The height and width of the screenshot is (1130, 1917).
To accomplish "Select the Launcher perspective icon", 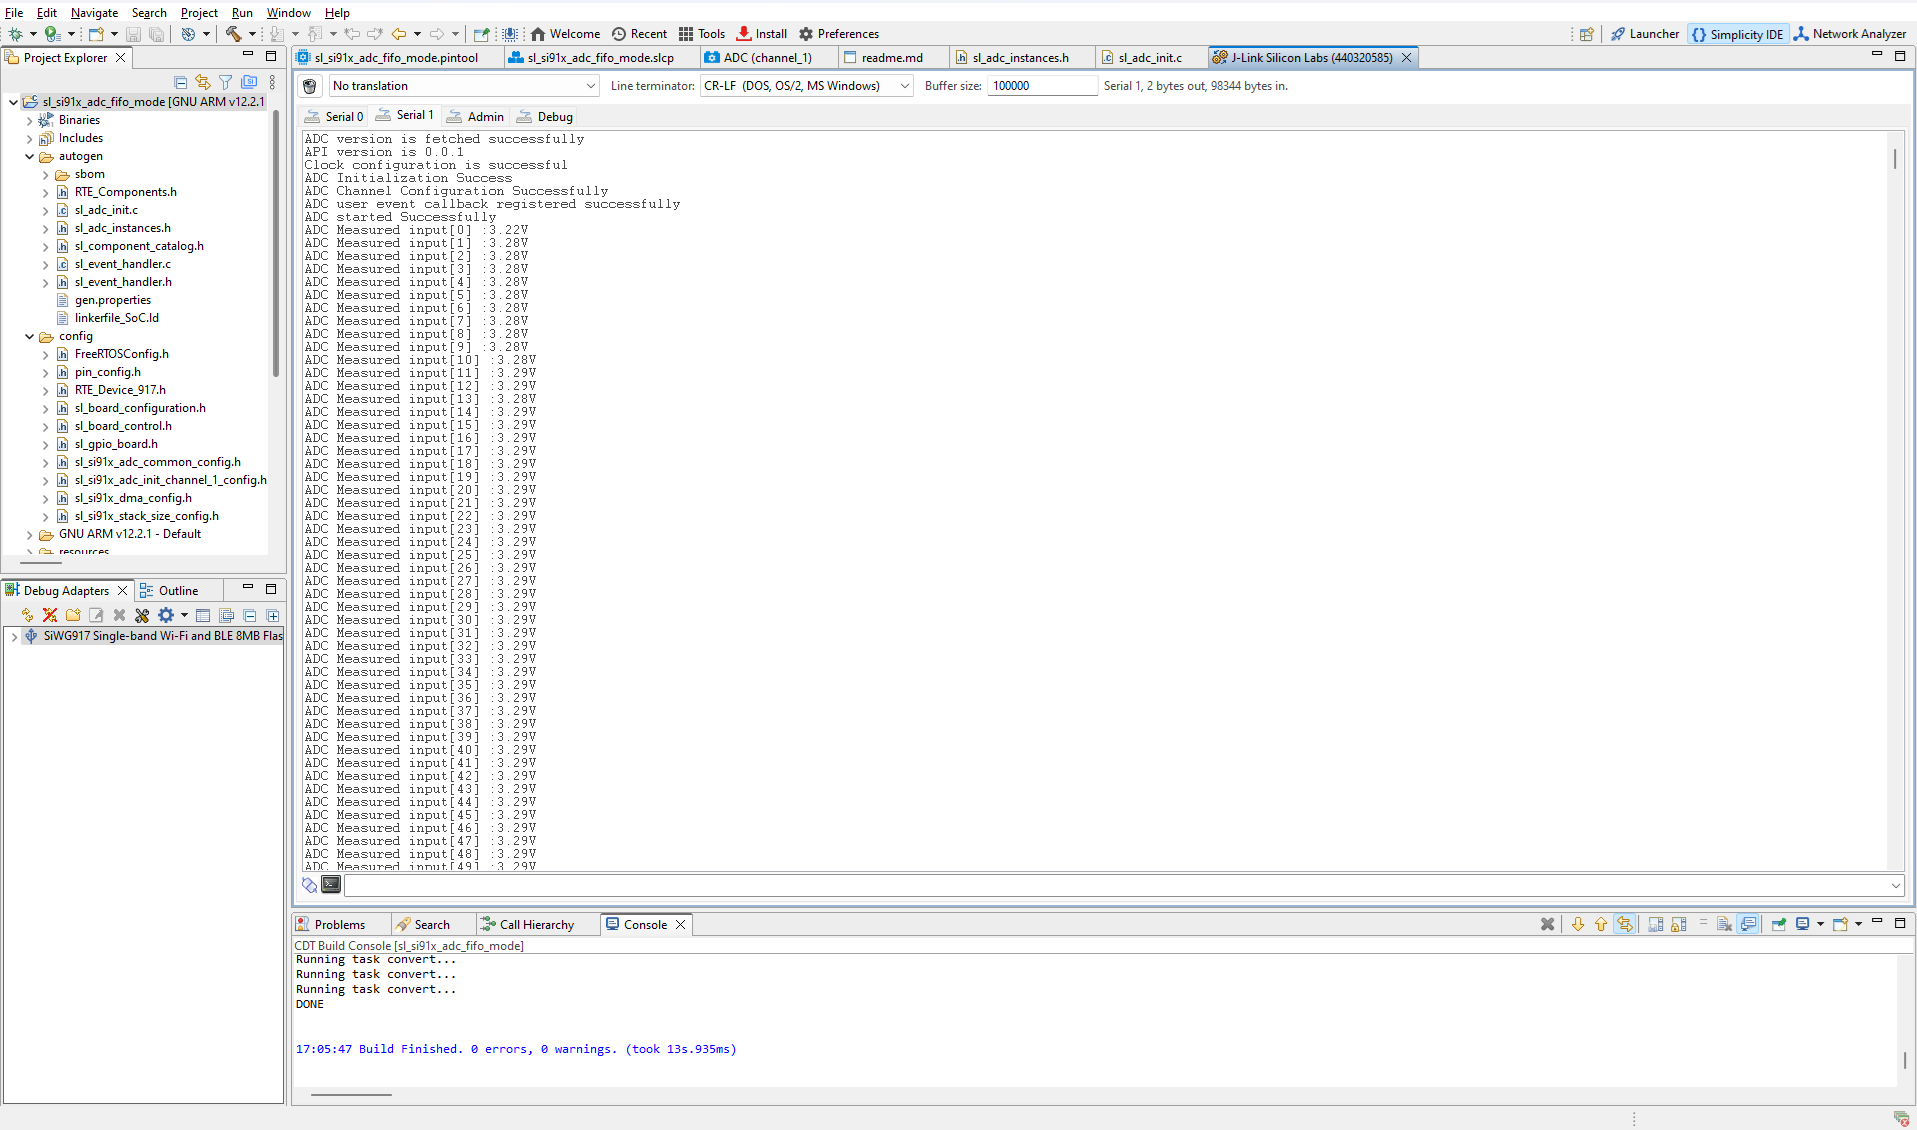I will click(1645, 33).
